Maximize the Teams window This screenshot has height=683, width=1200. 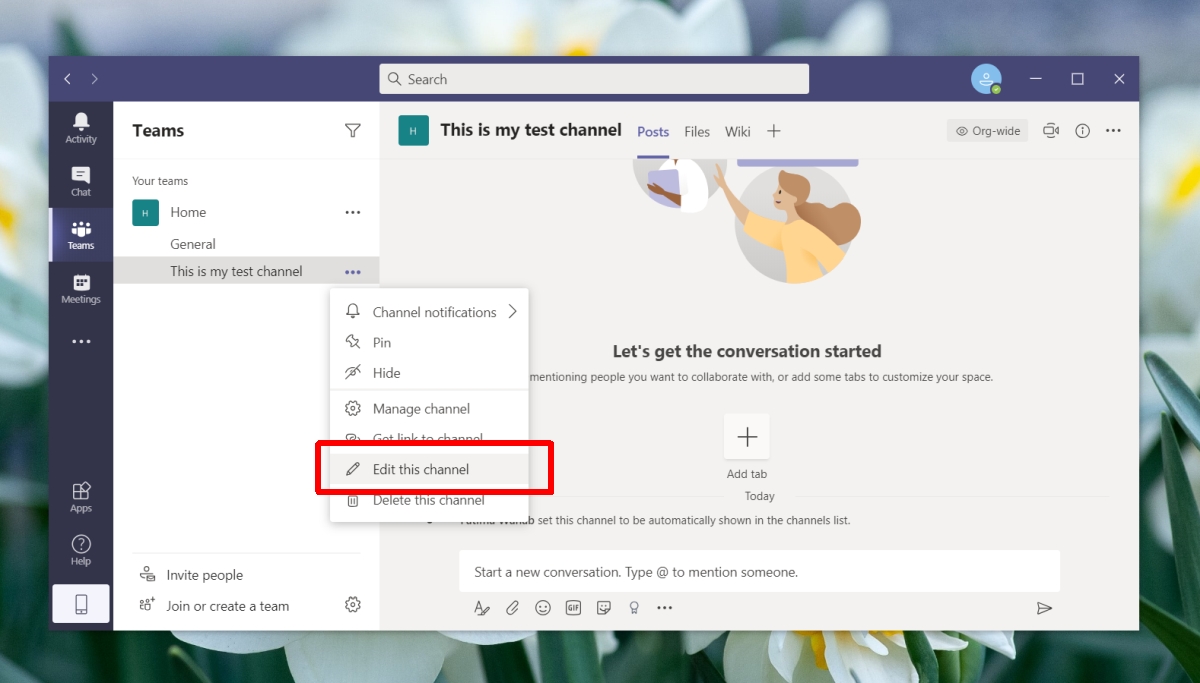[1077, 79]
